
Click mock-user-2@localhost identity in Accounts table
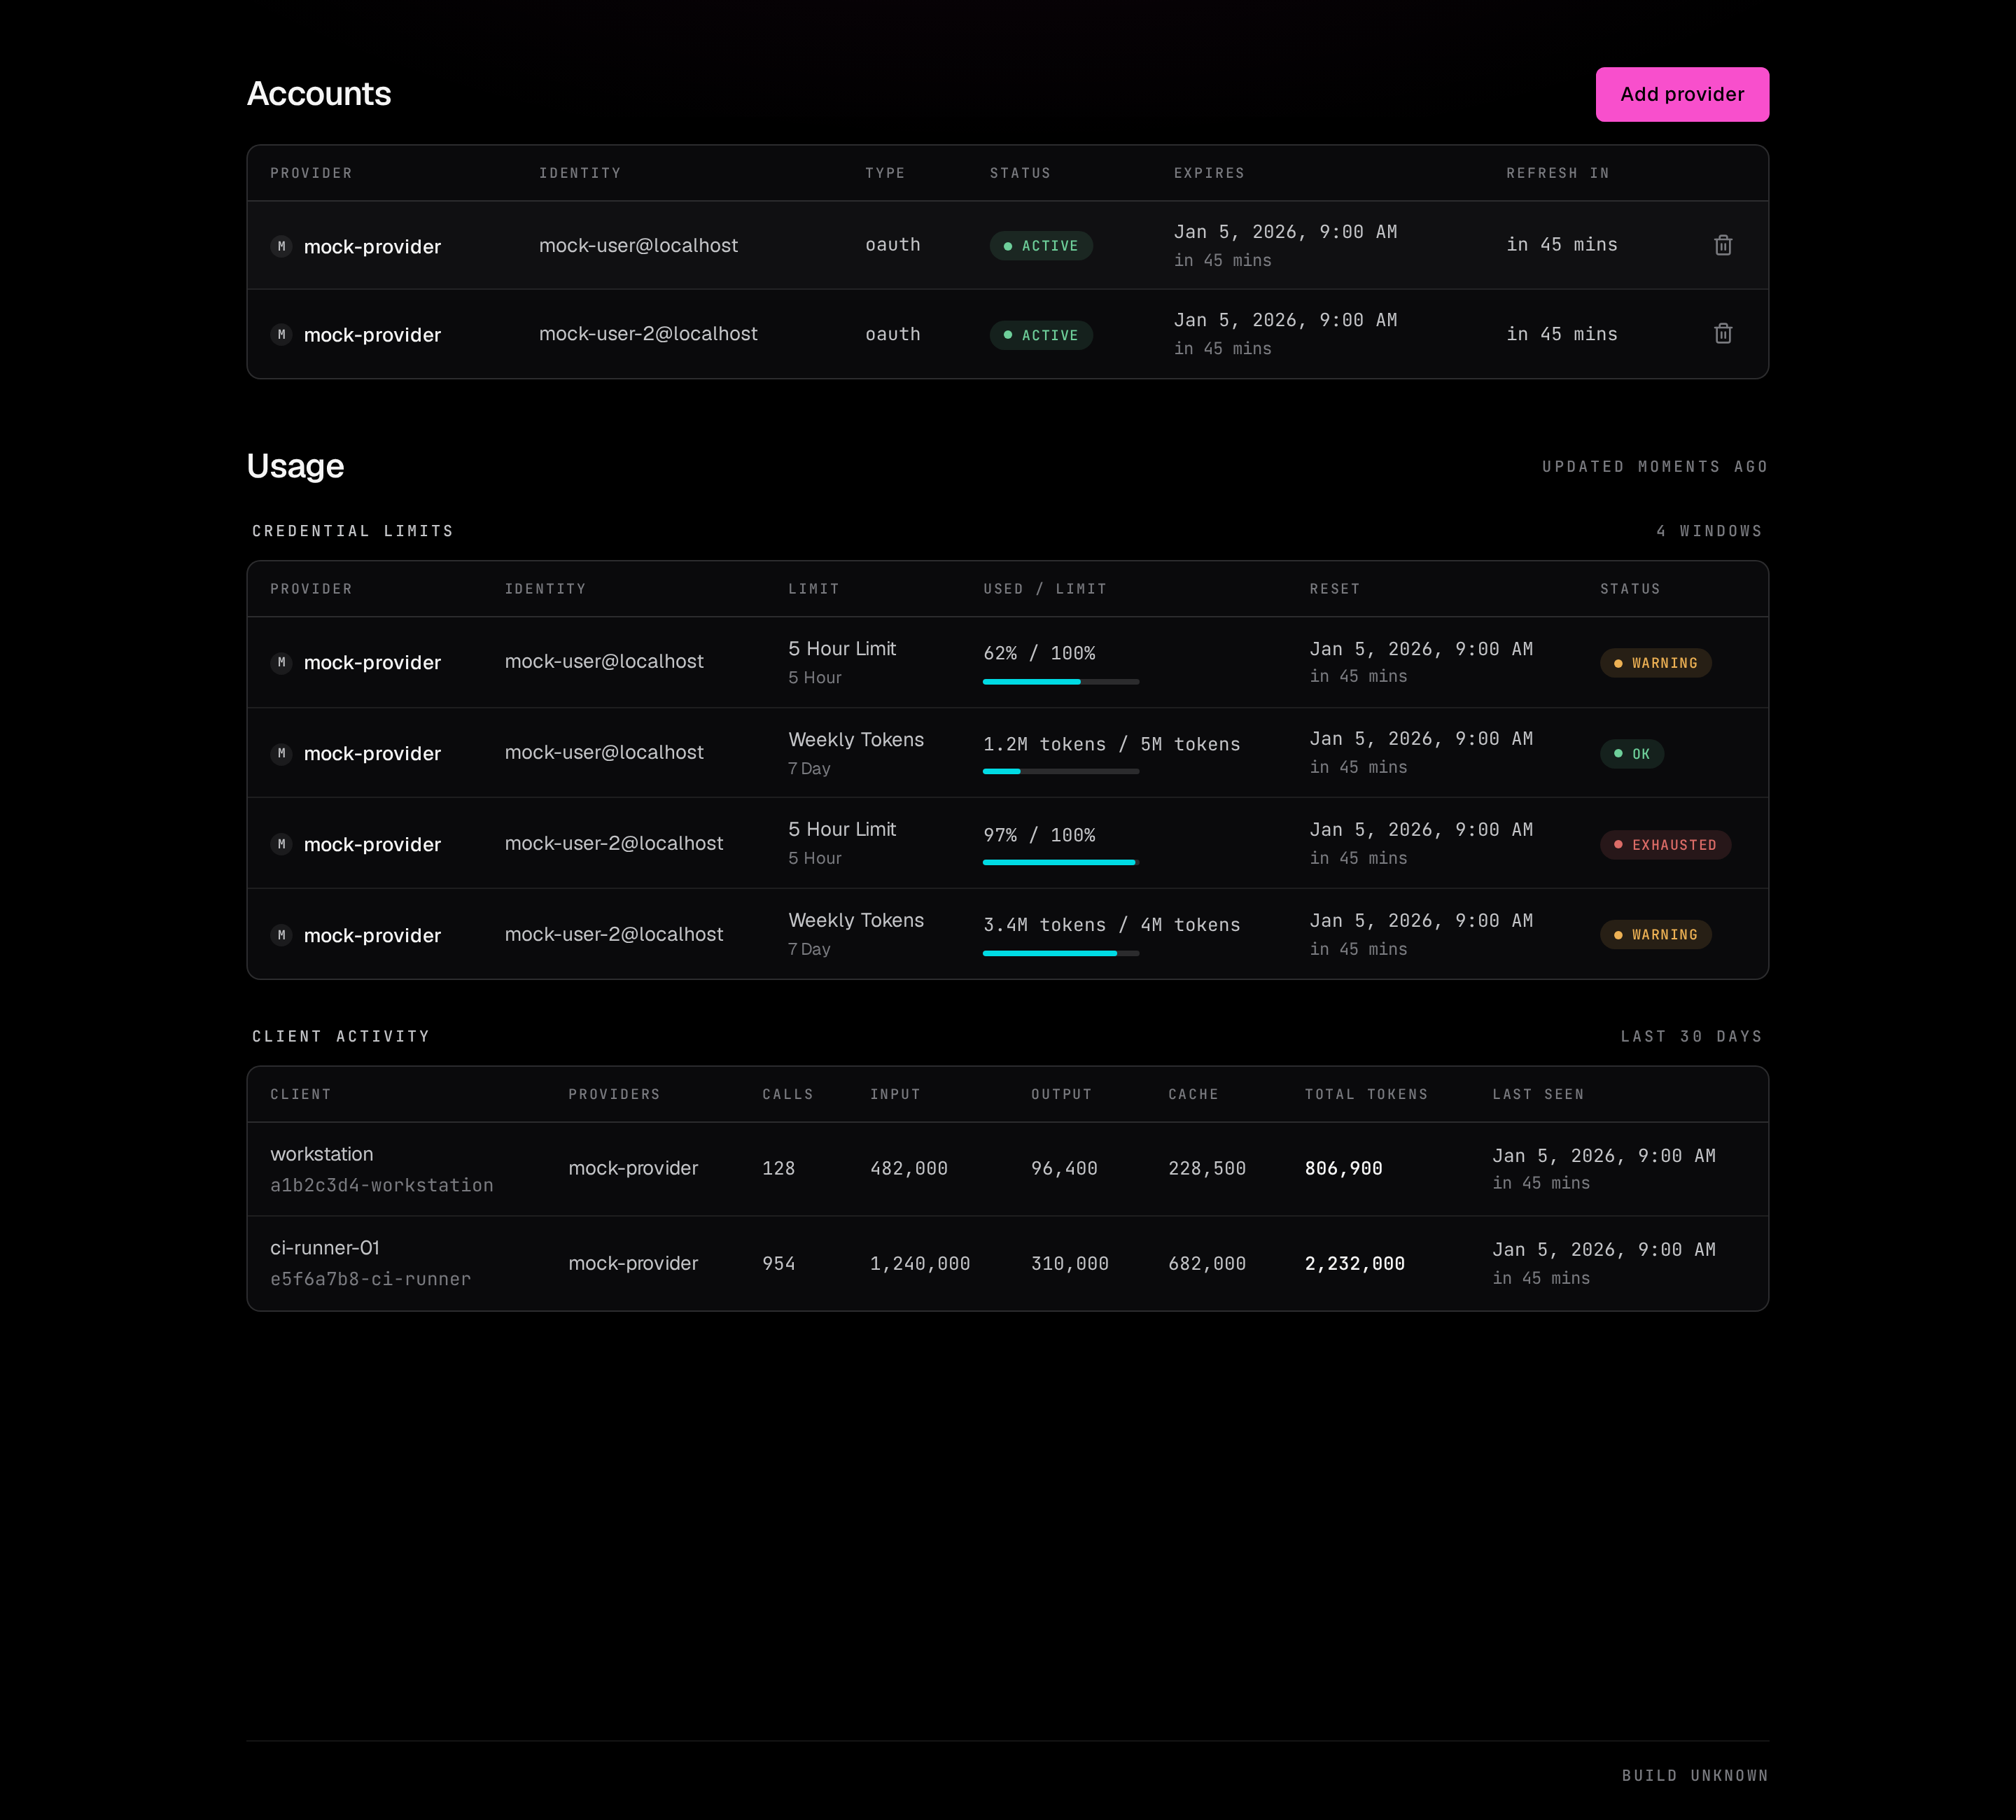pos(648,334)
